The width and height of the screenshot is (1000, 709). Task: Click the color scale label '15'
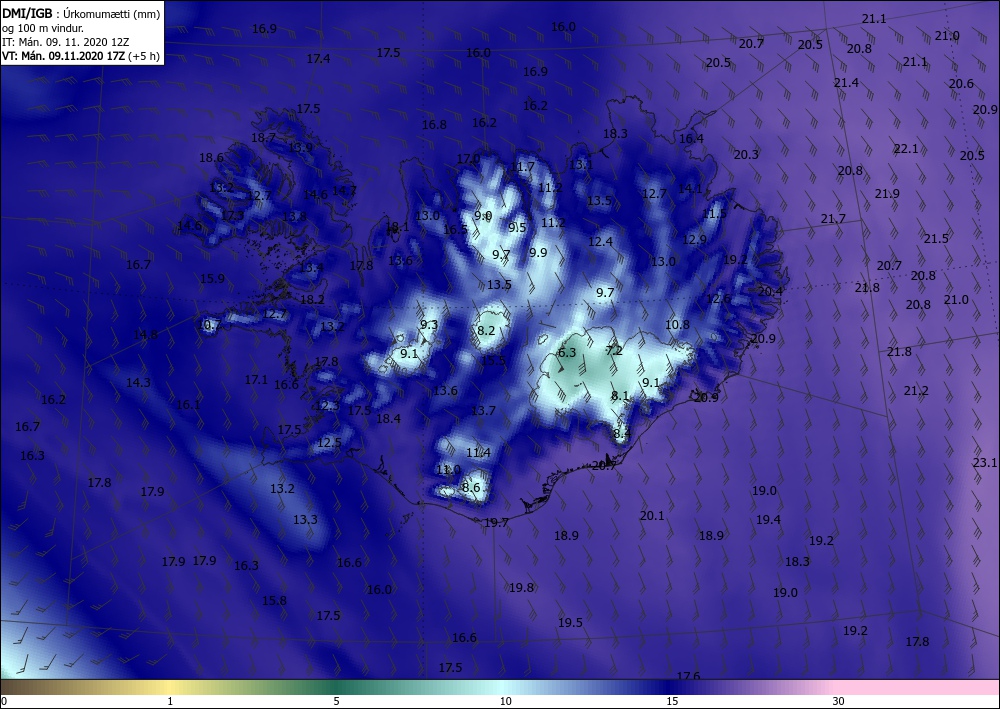(x=672, y=701)
